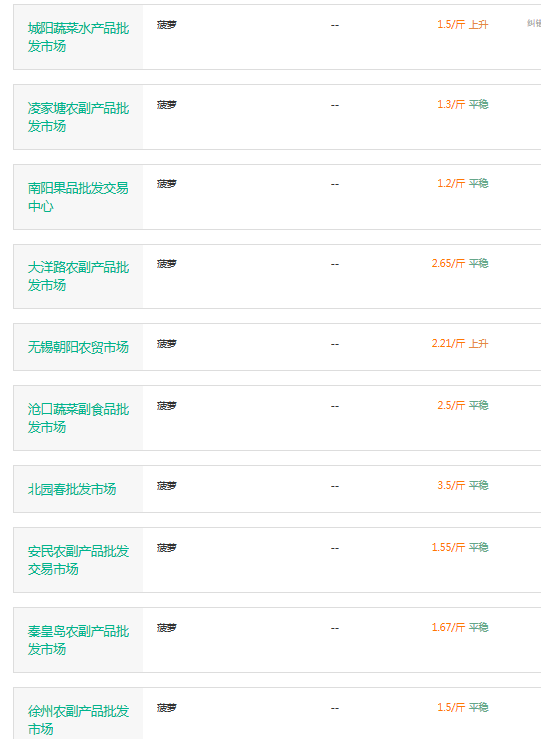Open the 城阳蔬菜水产品批发市场 market link
The image size is (541, 739).
pos(78,37)
